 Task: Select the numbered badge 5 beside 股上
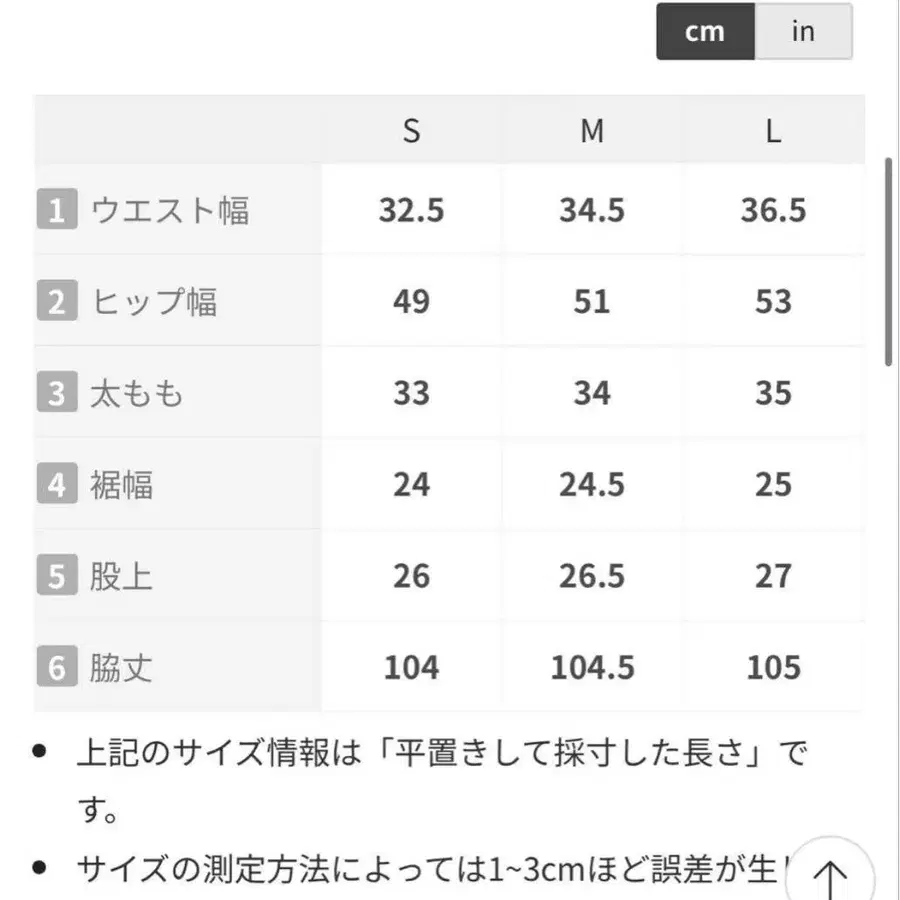[57, 575]
